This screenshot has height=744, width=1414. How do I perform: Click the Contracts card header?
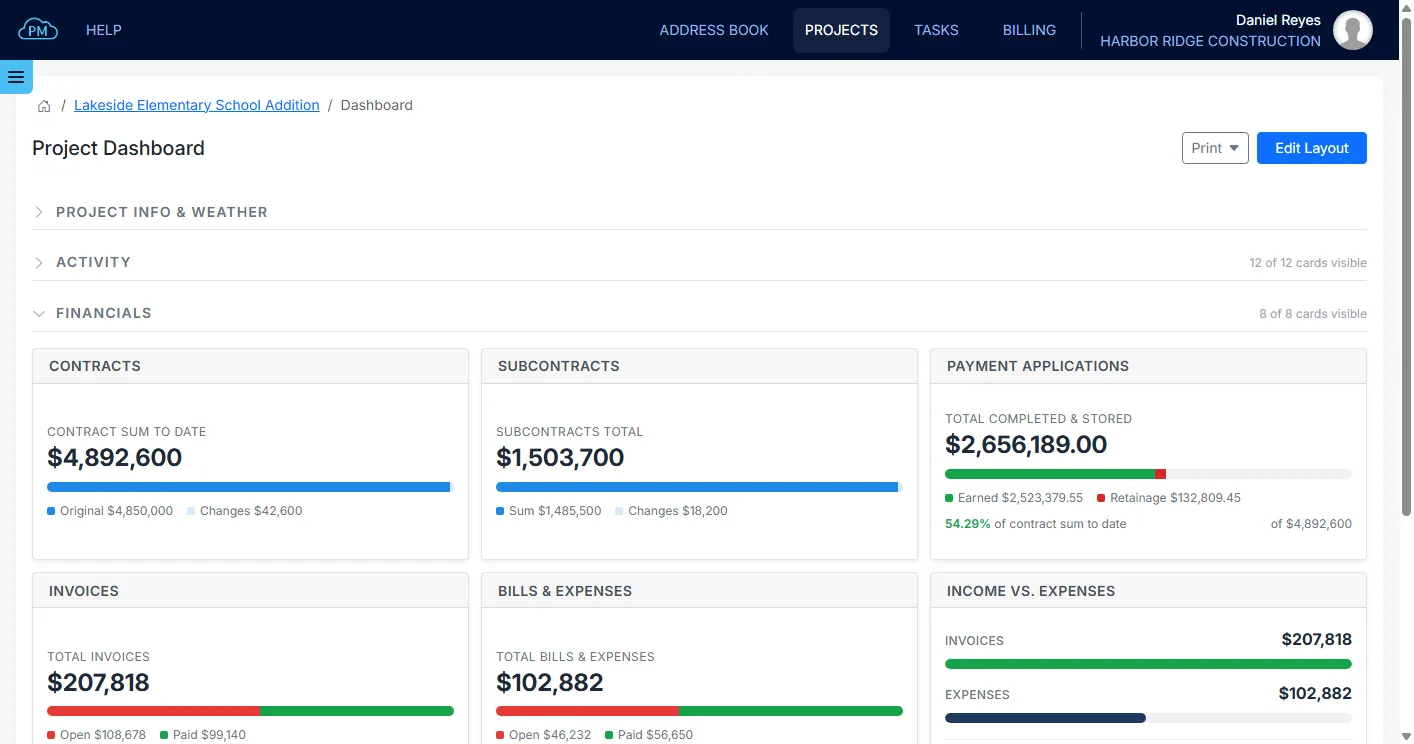pyautogui.click(x=250, y=366)
